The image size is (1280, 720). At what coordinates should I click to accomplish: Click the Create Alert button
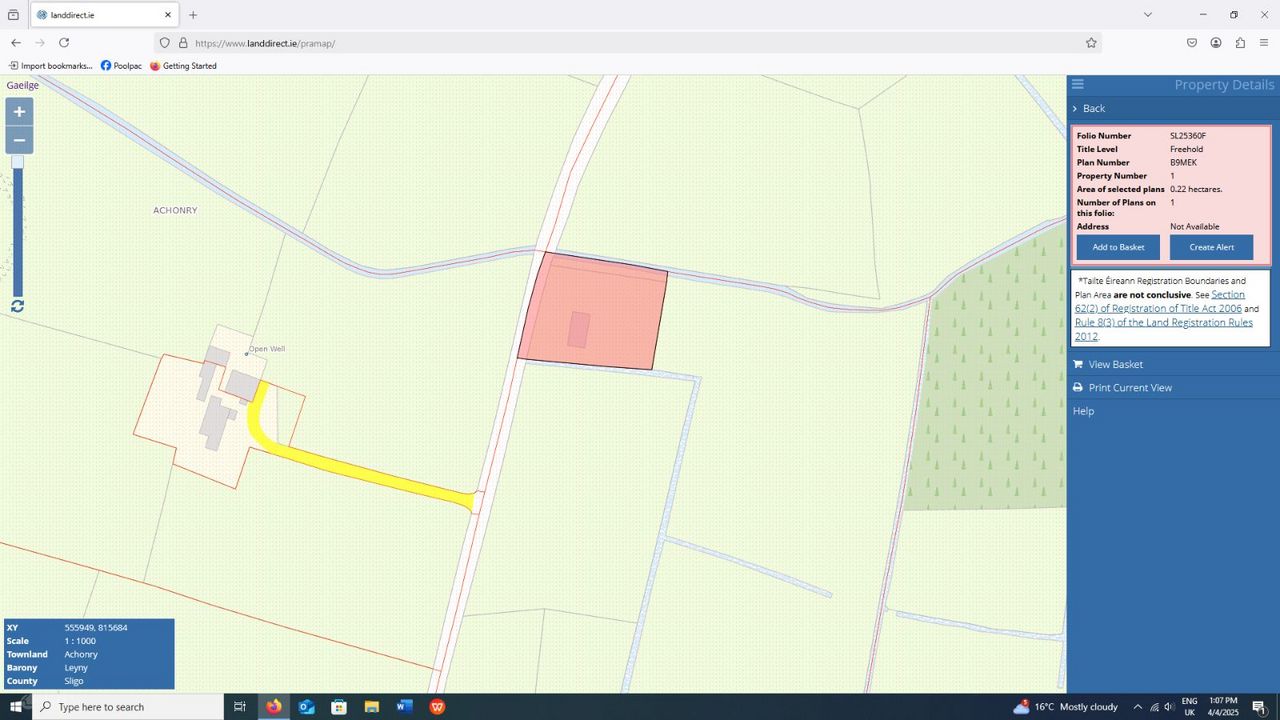[1211, 247]
